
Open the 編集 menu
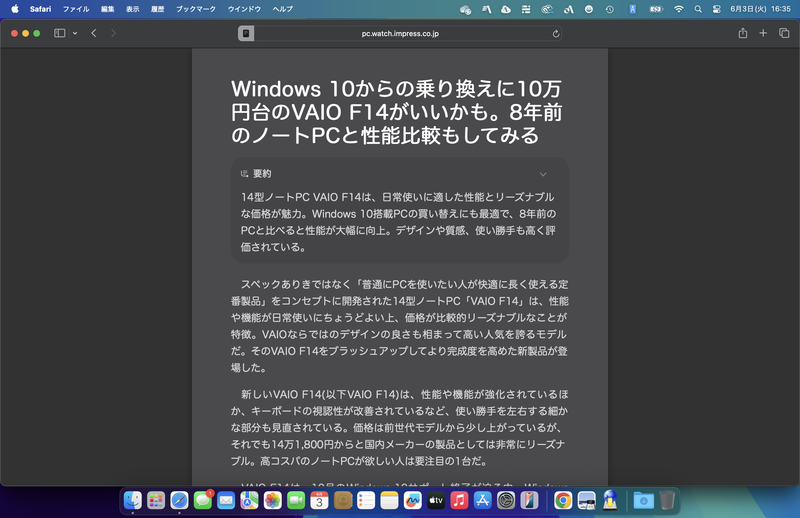108,9
